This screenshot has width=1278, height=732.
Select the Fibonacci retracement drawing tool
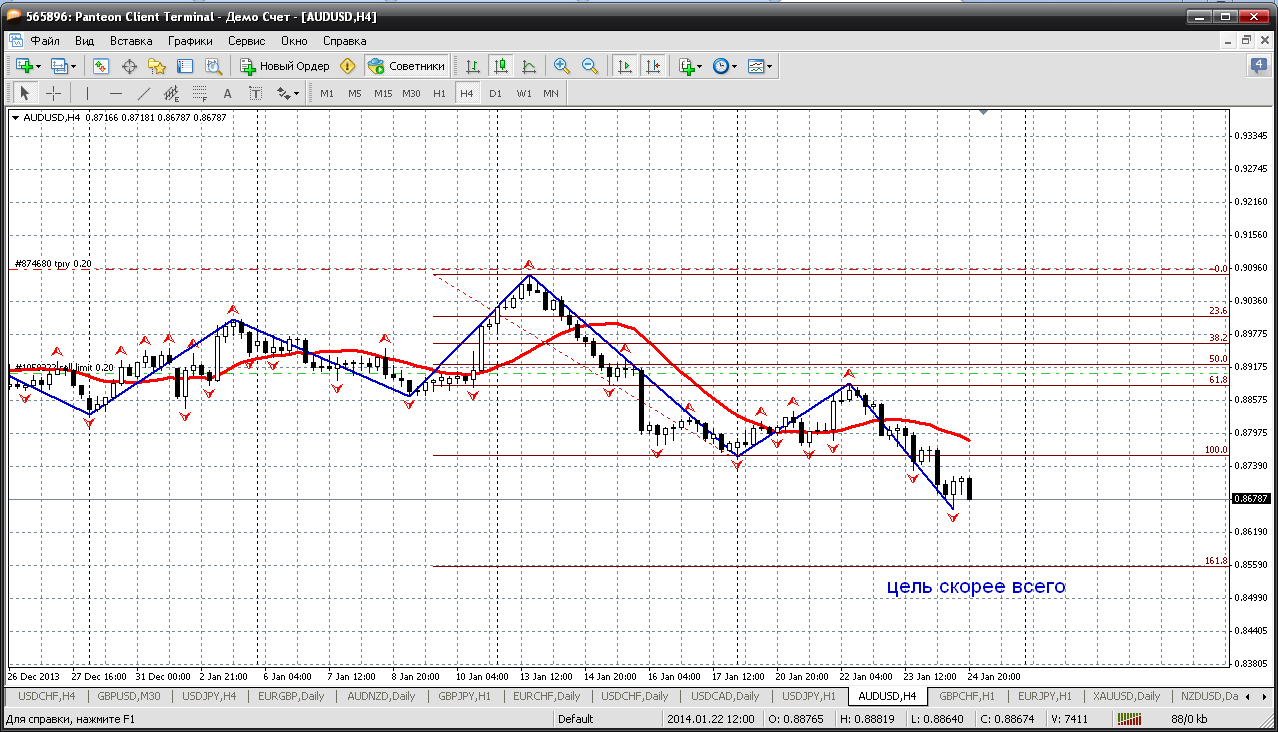tap(200, 93)
